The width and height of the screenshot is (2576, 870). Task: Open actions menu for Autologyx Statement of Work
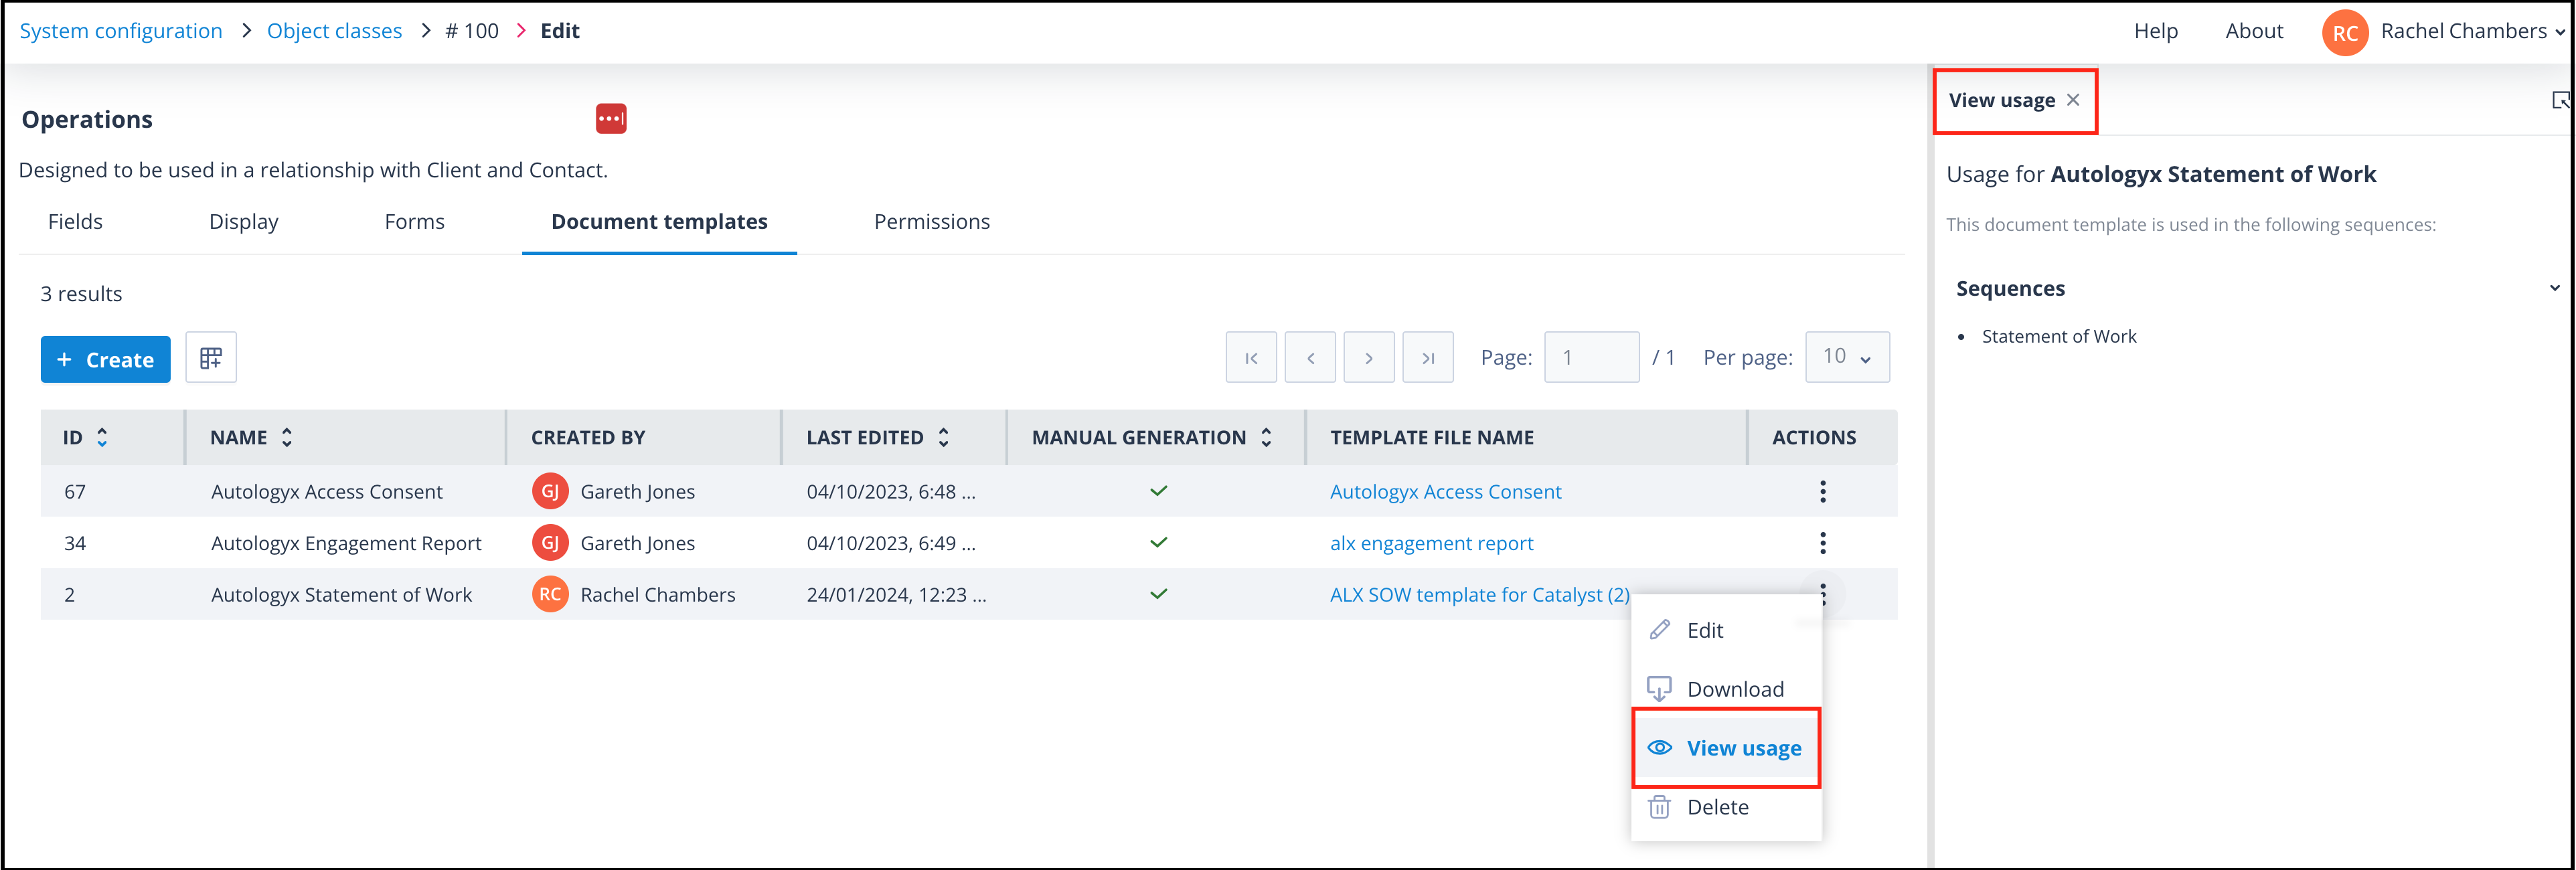point(1822,594)
